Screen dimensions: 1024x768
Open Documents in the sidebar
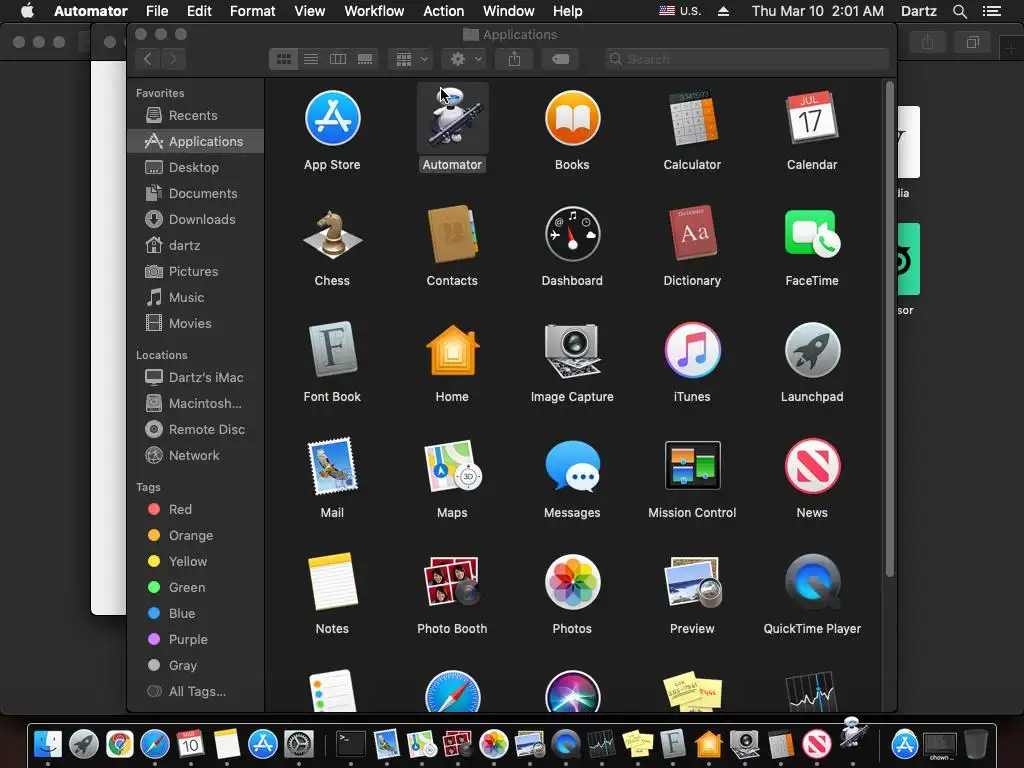(x=195, y=193)
